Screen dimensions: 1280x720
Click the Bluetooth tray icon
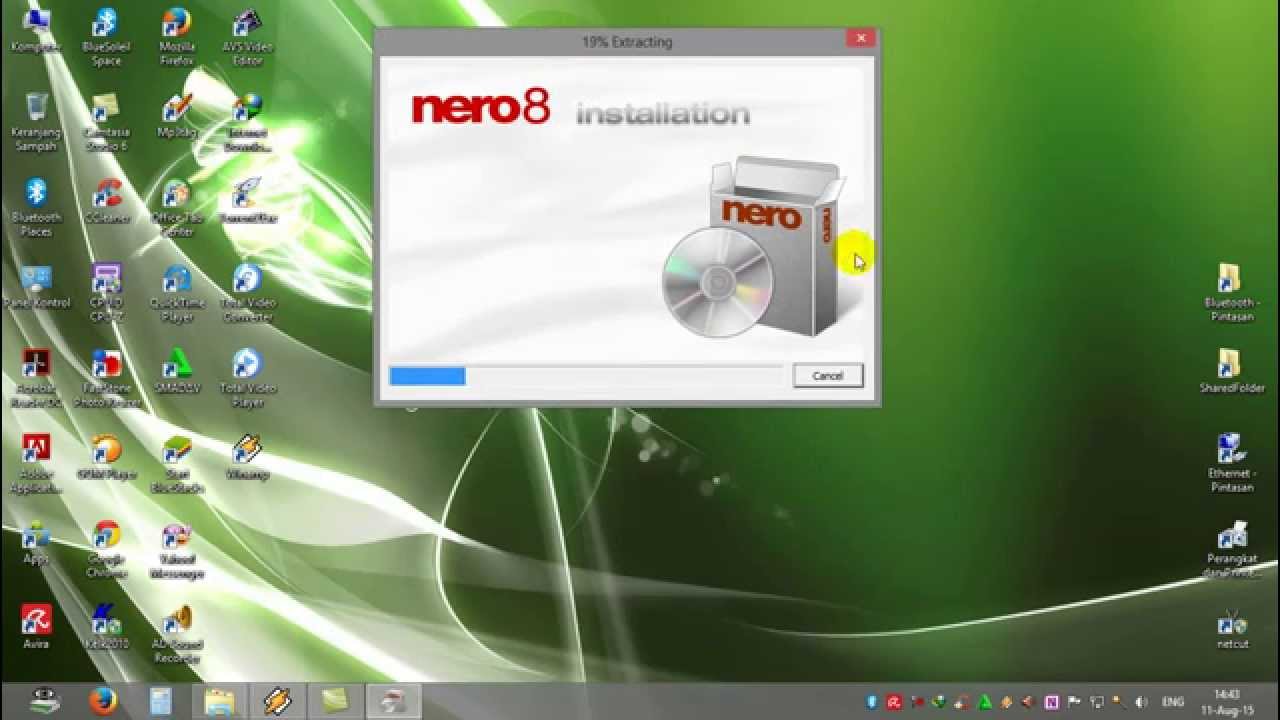[x=872, y=702]
